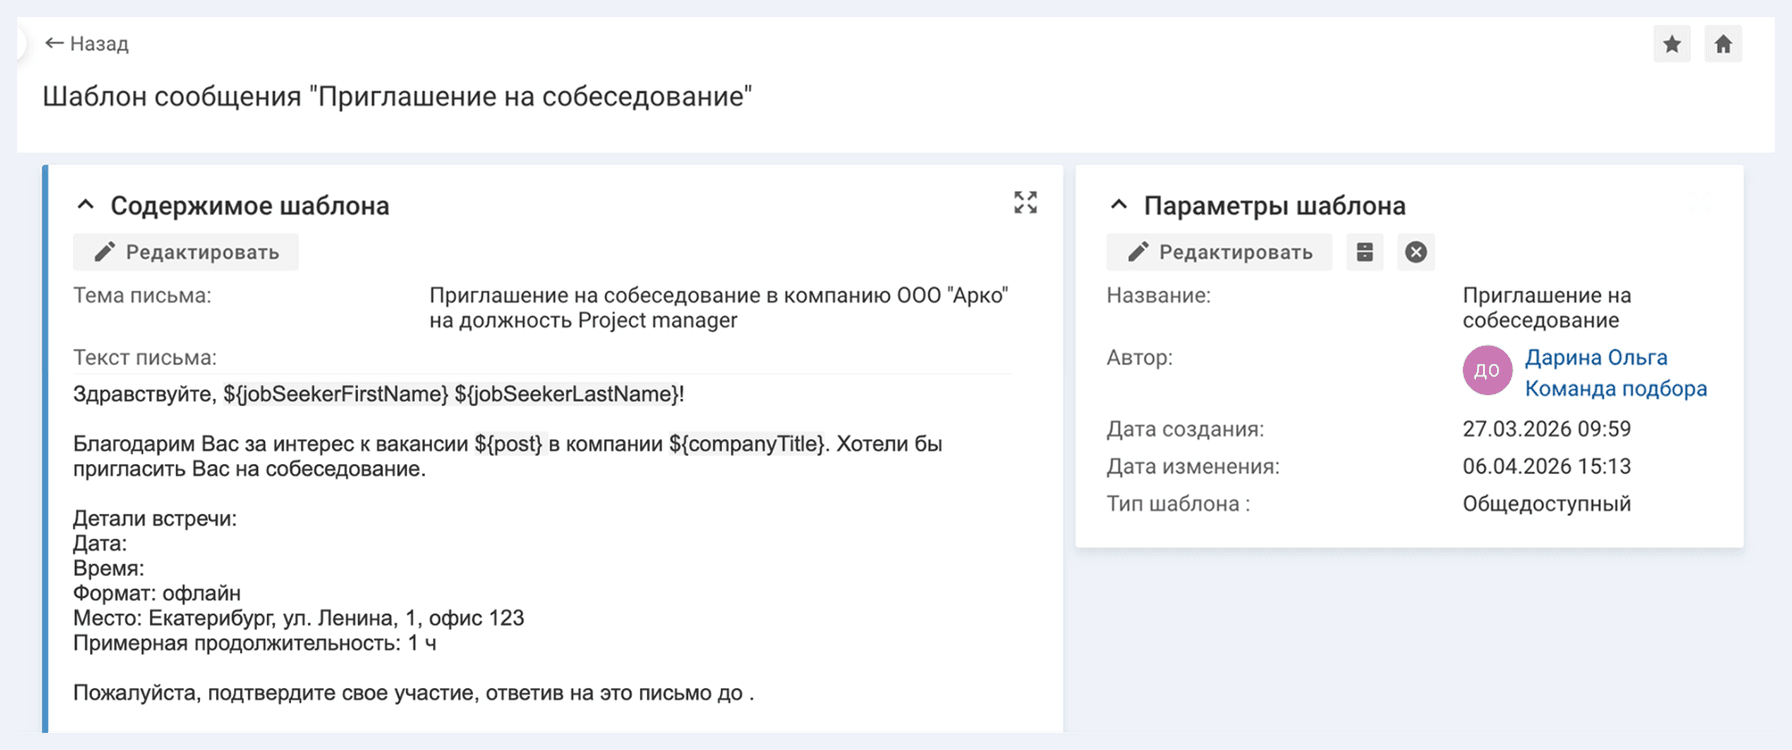This screenshot has width=1792, height=750.
Task: Go to home via house icon
Action: pyautogui.click(x=1723, y=44)
